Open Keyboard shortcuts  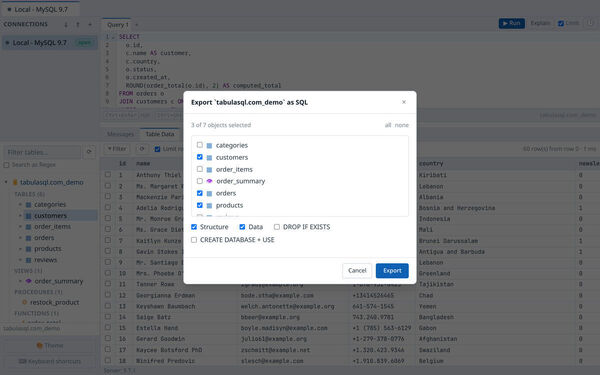(x=49, y=361)
